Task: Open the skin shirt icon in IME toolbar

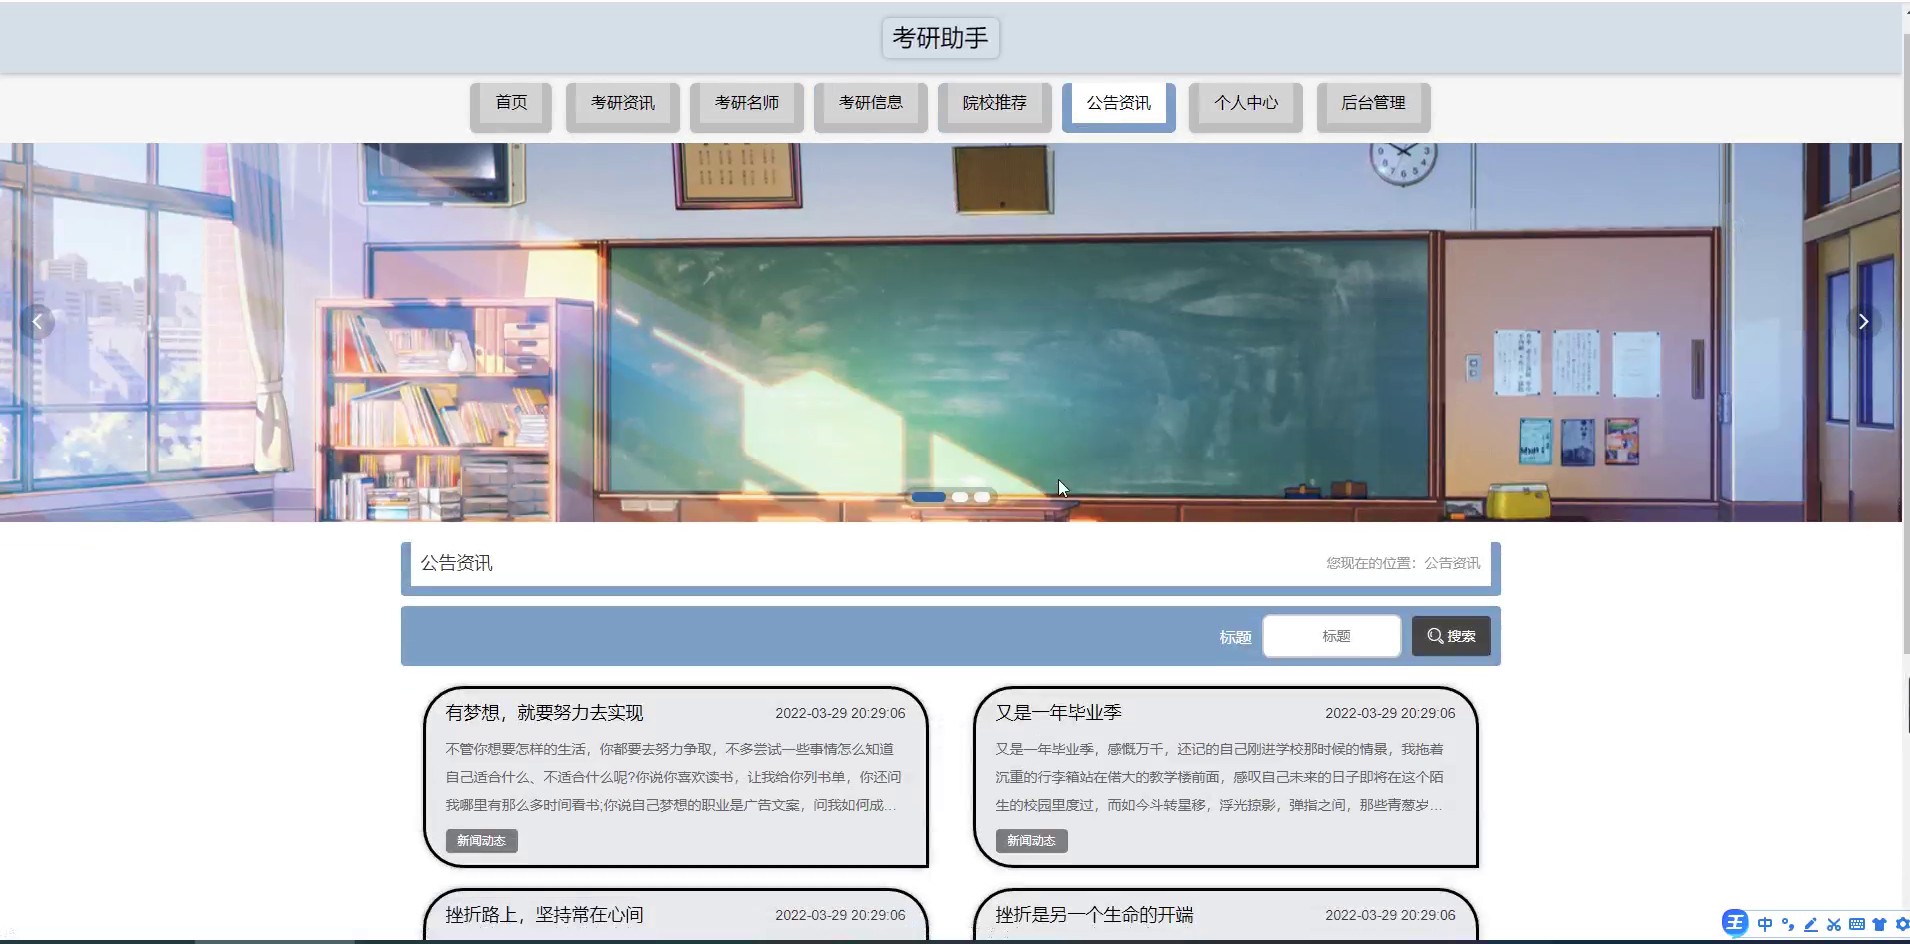Action: click(1879, 924)
